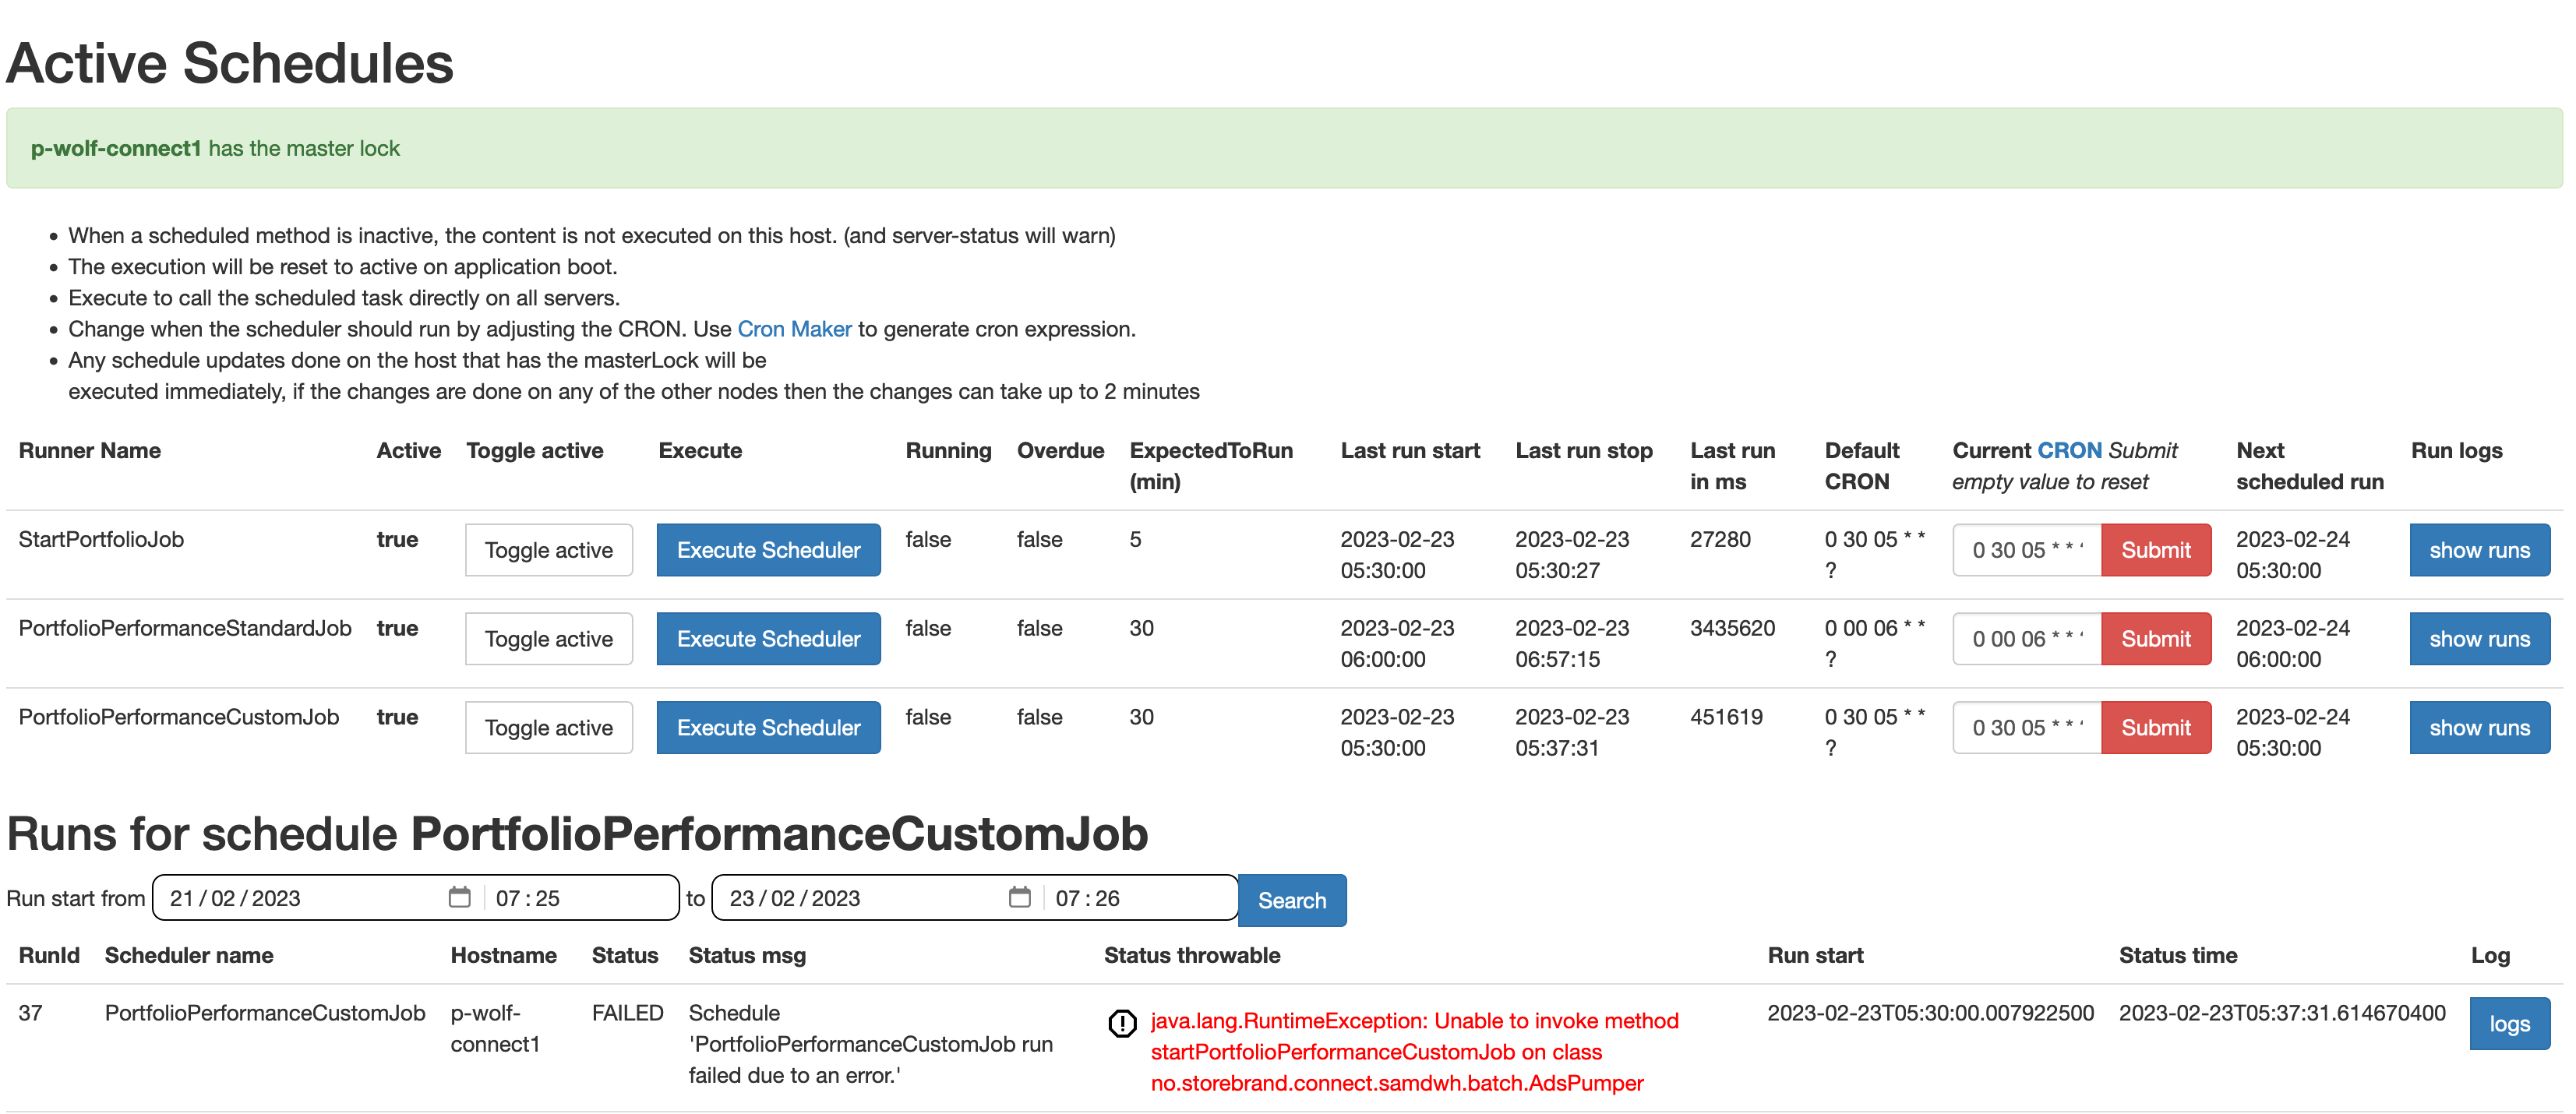Screen dimensions: 2576x1114
Task: Open calendar picker for the 'to' date
Action: pyautogui.click(x=1019, y=897)
